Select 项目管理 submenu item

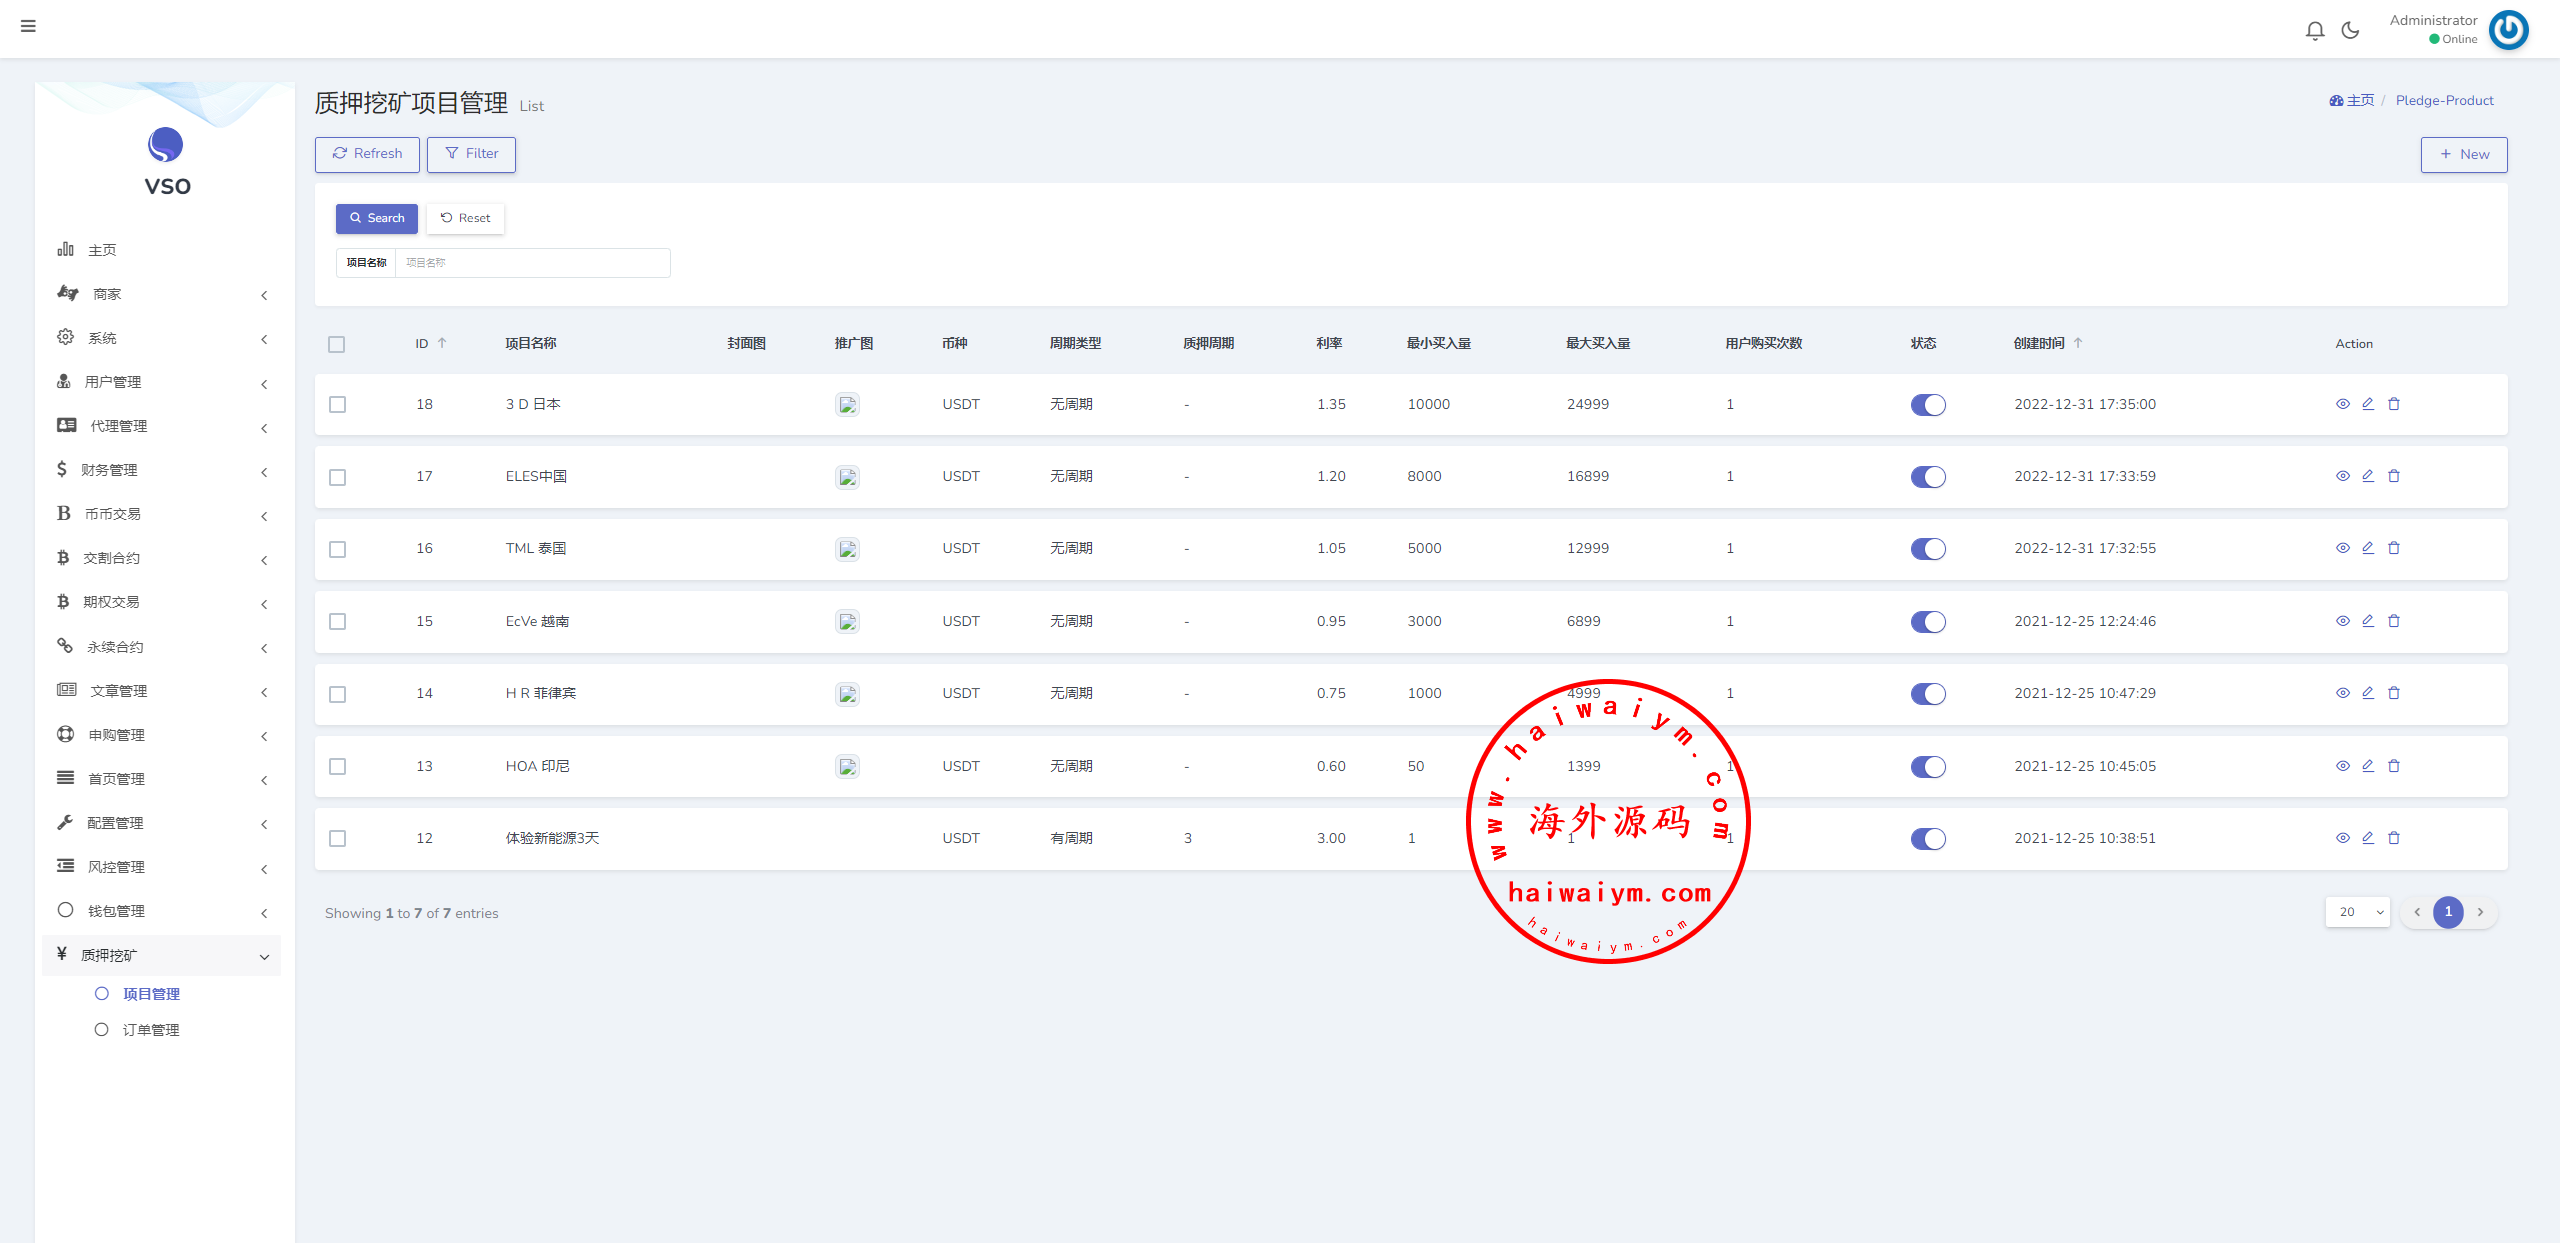(x=151, y=994)
